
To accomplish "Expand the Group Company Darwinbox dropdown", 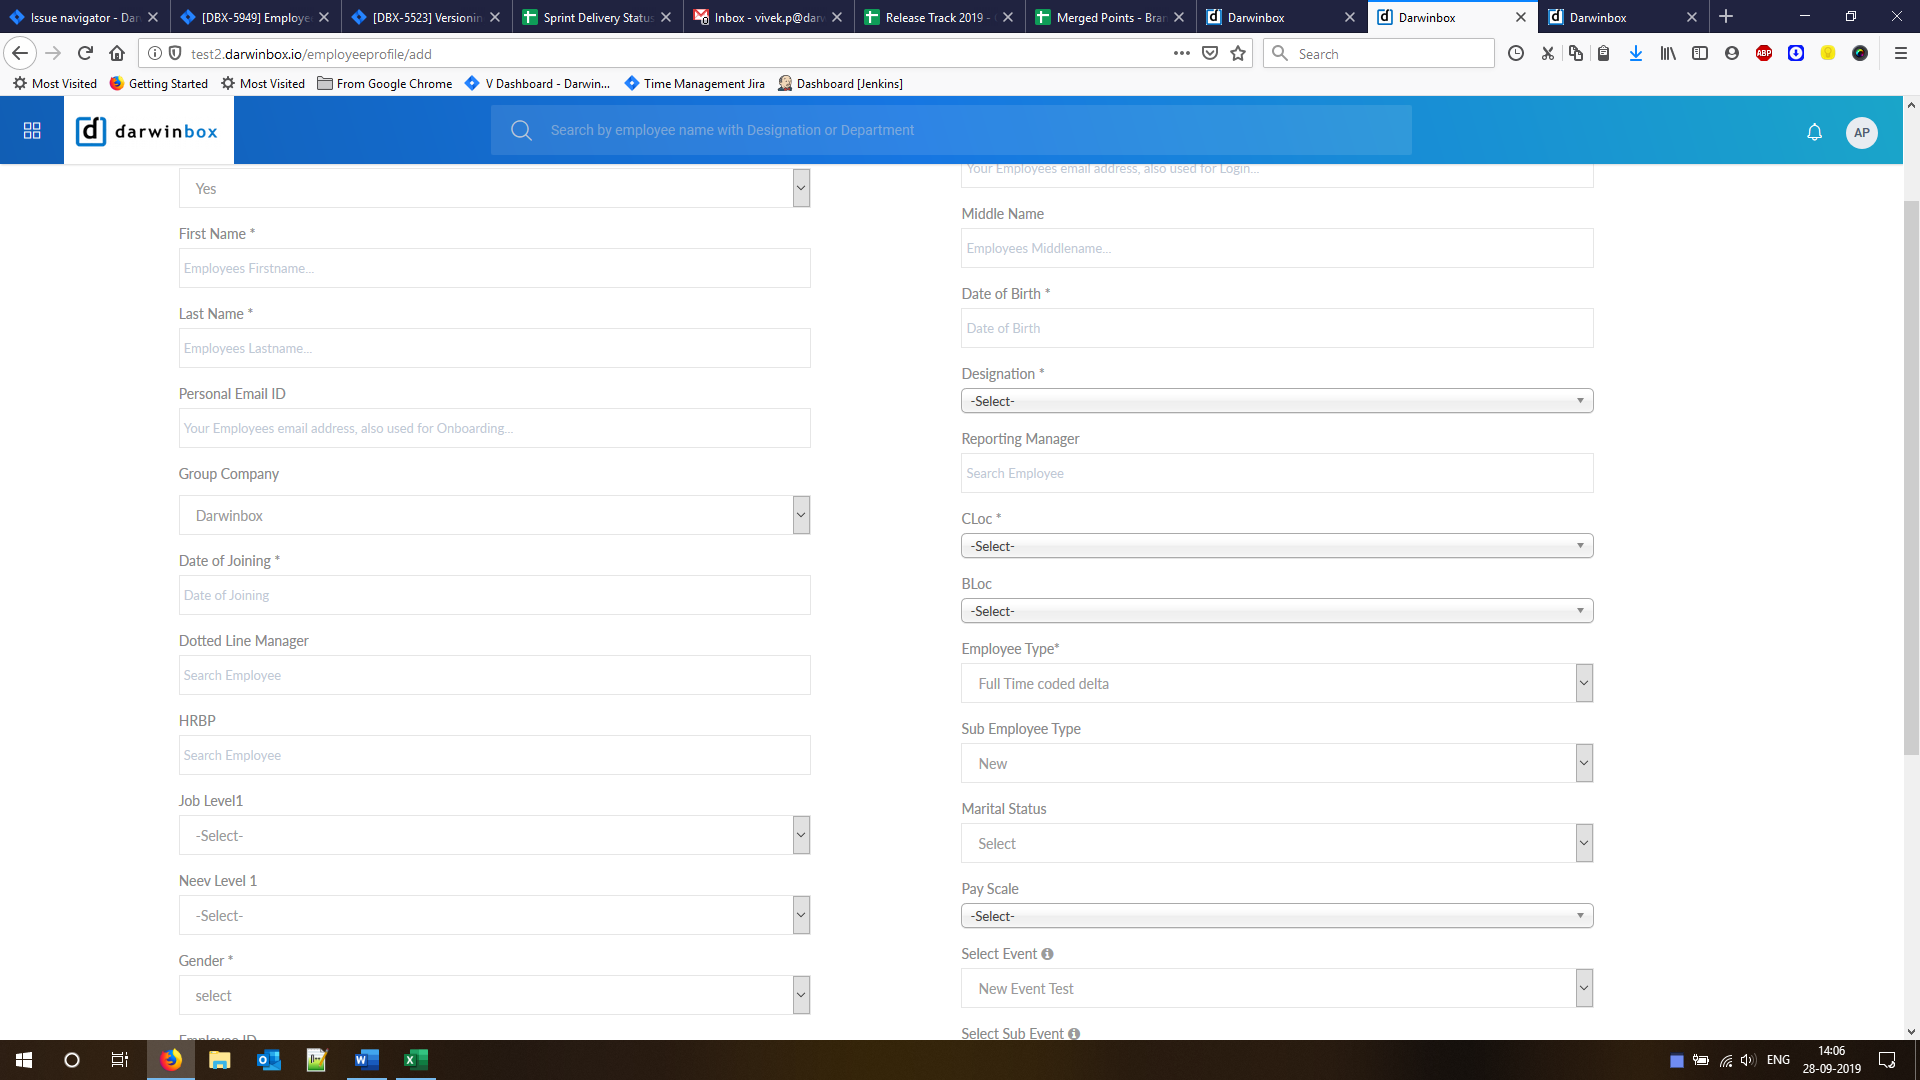I will (494, 516).
